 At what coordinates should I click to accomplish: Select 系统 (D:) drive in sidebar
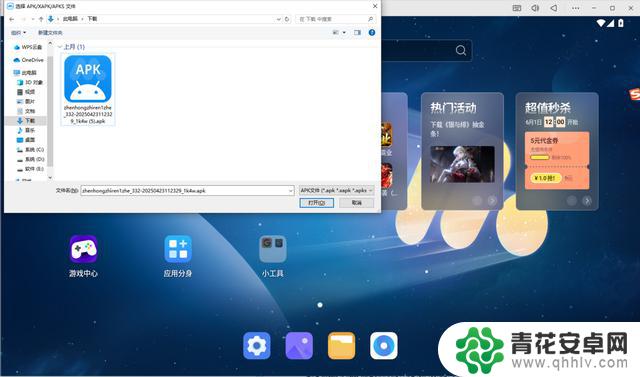click(30, 159)
